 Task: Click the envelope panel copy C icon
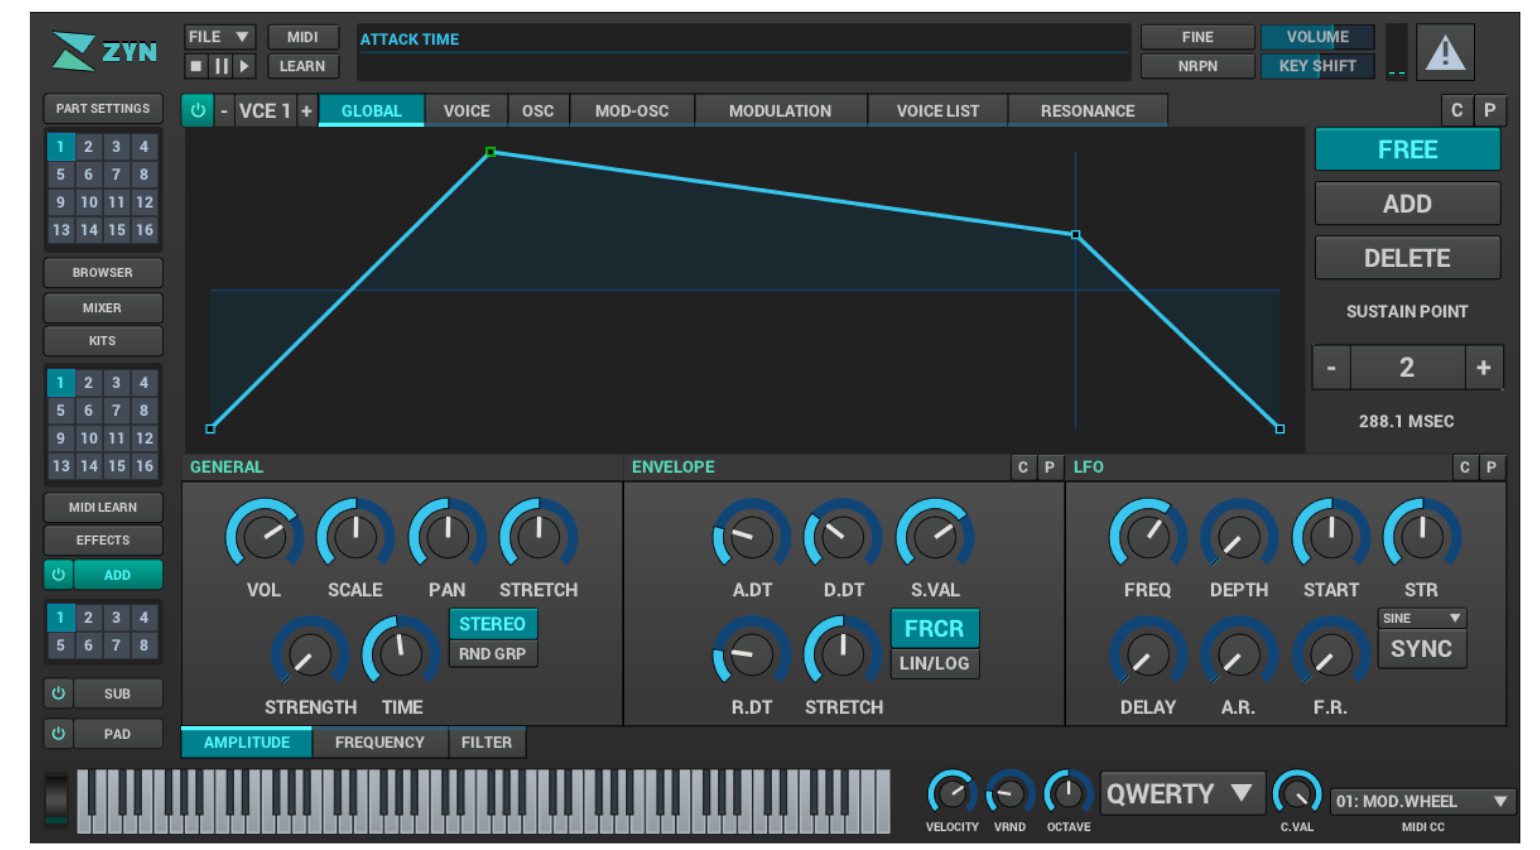[1022, 467]
